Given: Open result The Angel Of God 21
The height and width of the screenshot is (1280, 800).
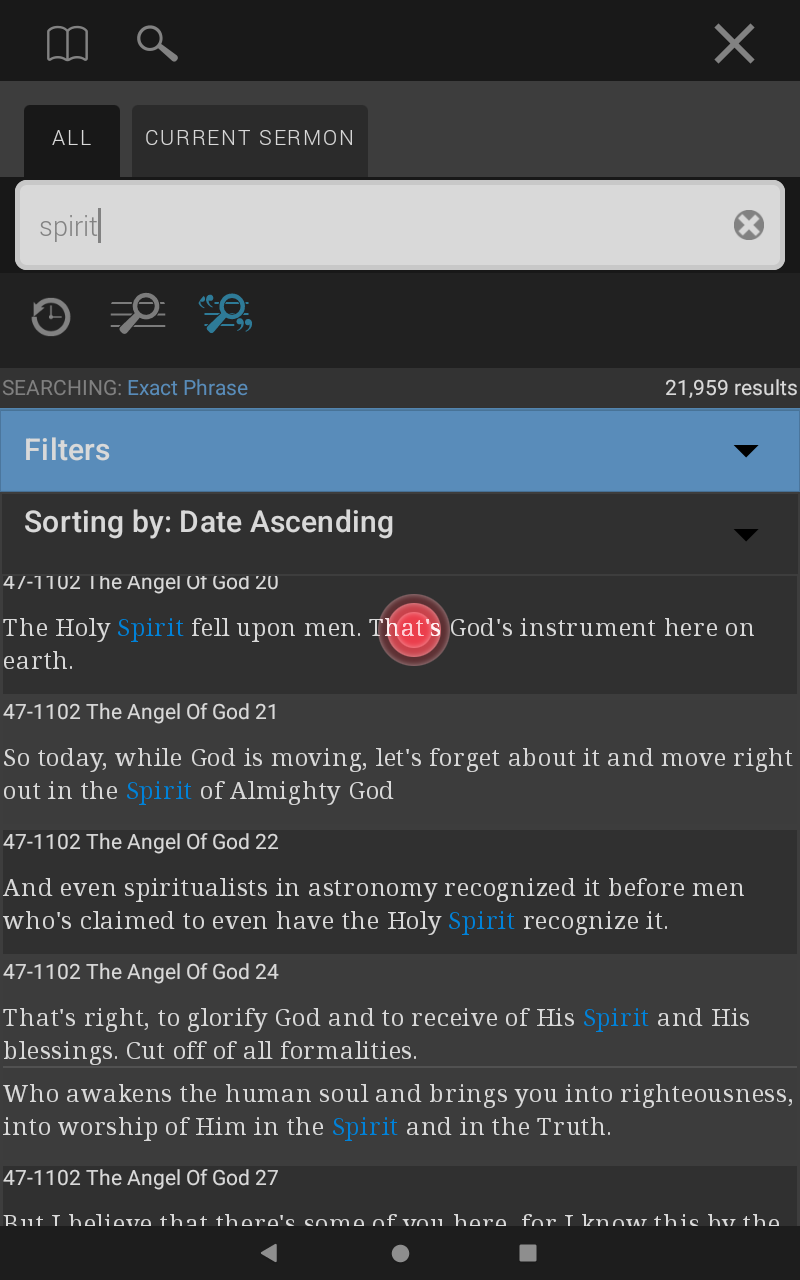Looking at the screenshot, I should pos(400,758).
